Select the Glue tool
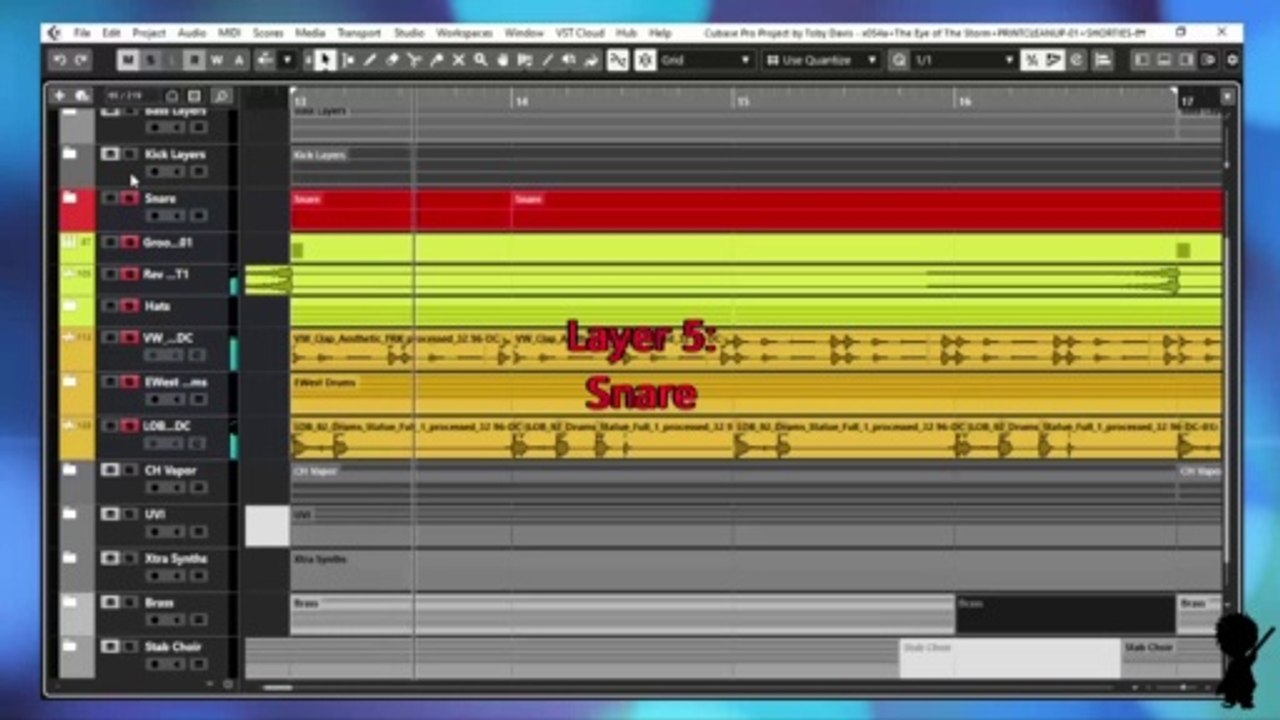Image resolution: width=1280 pixels, height=720 pixels. (436, 60)
